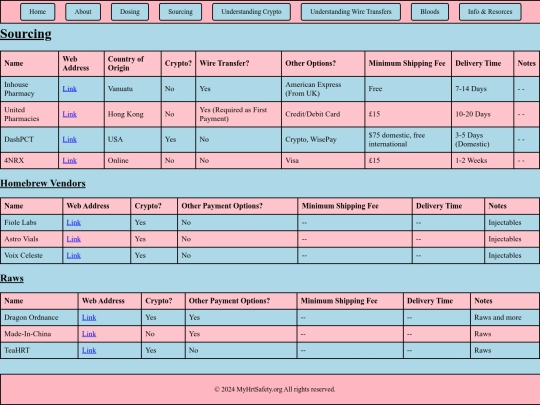Visit the Astro Vials link
Image resolution: width=540 pixels, height=405 pixels.
tap(74, 239)
